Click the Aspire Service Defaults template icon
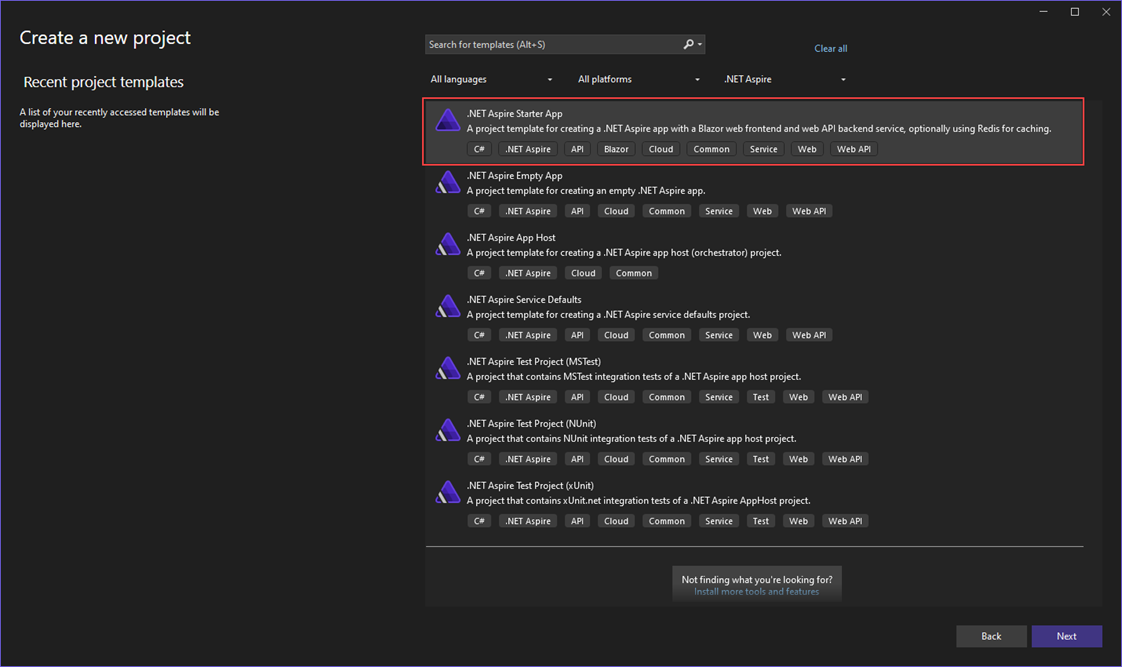Viewport: 1122px width, 667px height. (x=448, y=307)
